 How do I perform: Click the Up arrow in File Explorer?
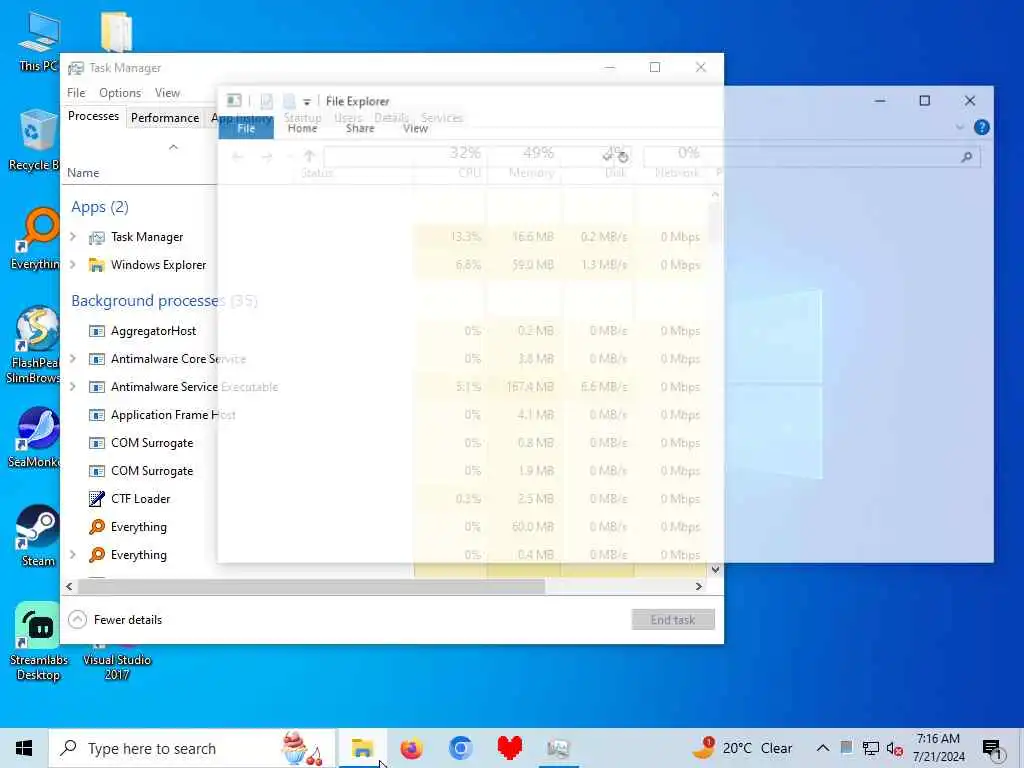coord(310,157)
